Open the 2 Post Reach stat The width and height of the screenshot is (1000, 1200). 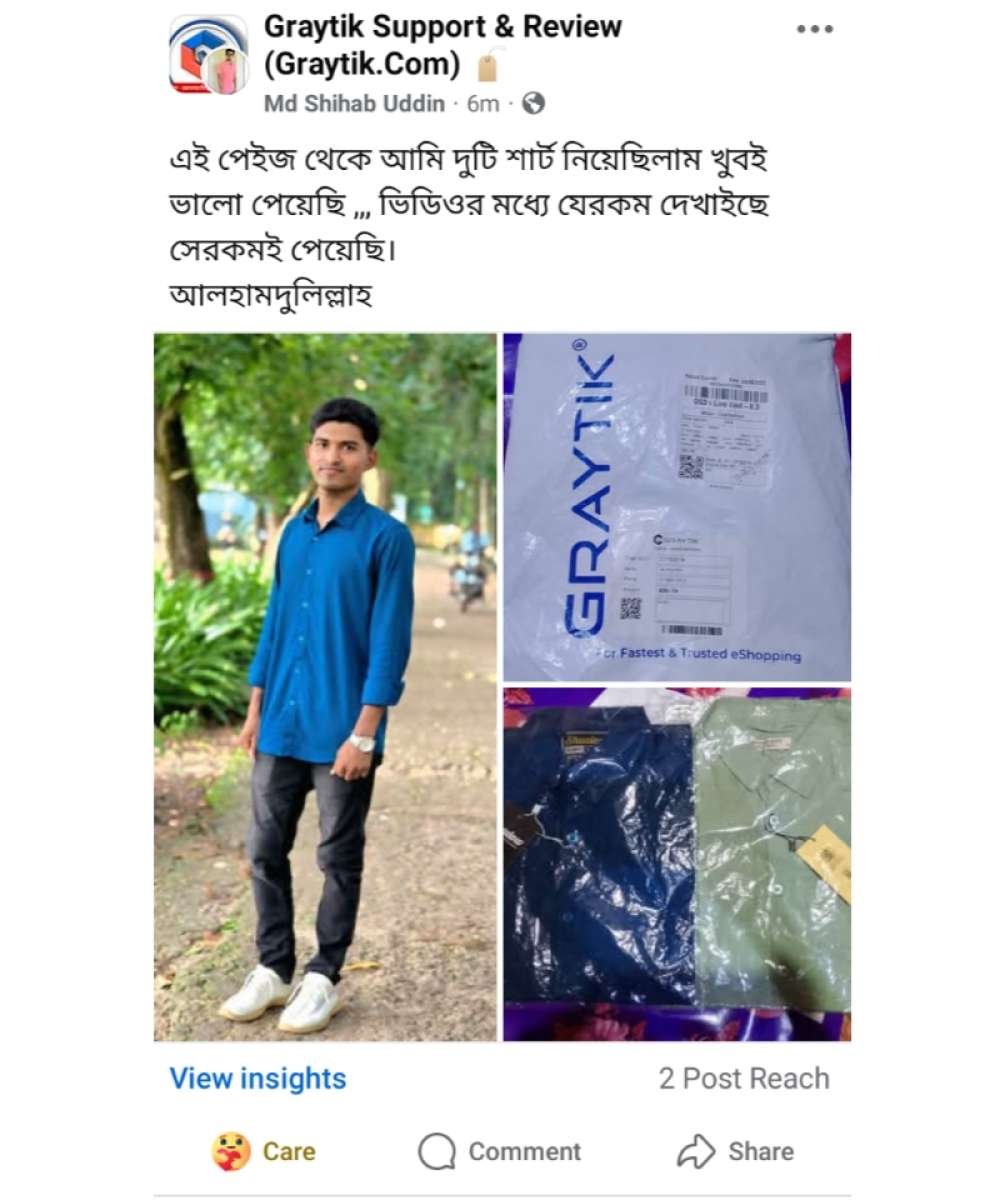click(x=744, y=1078)
